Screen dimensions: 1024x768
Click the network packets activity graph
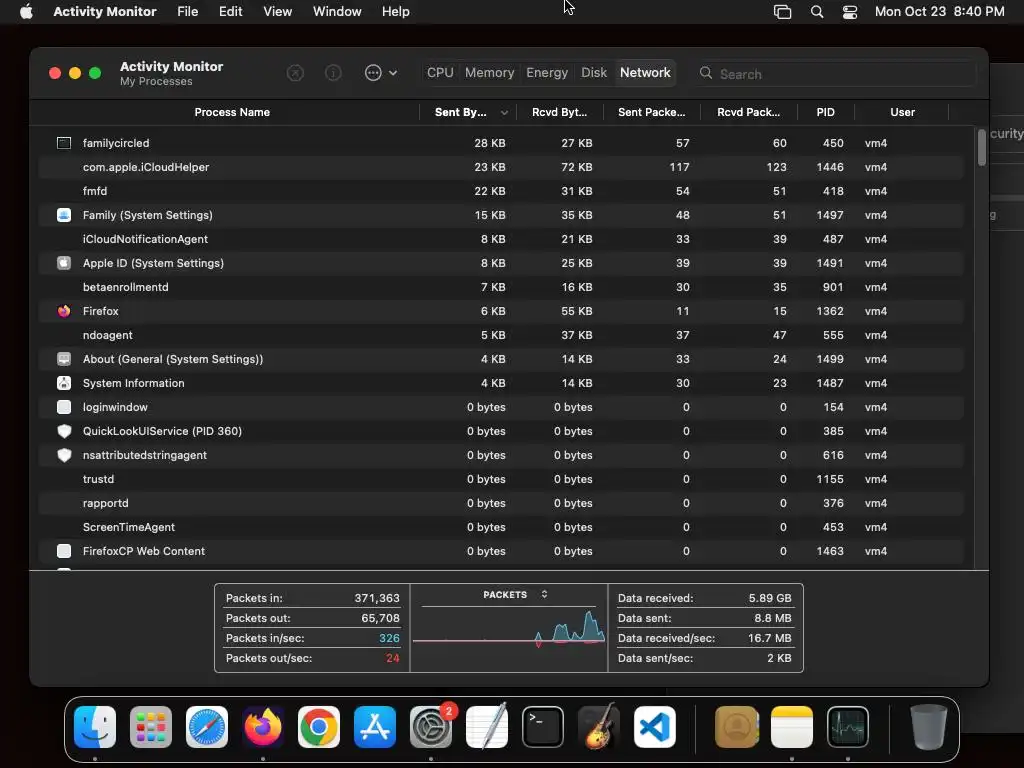click(509, 628)
